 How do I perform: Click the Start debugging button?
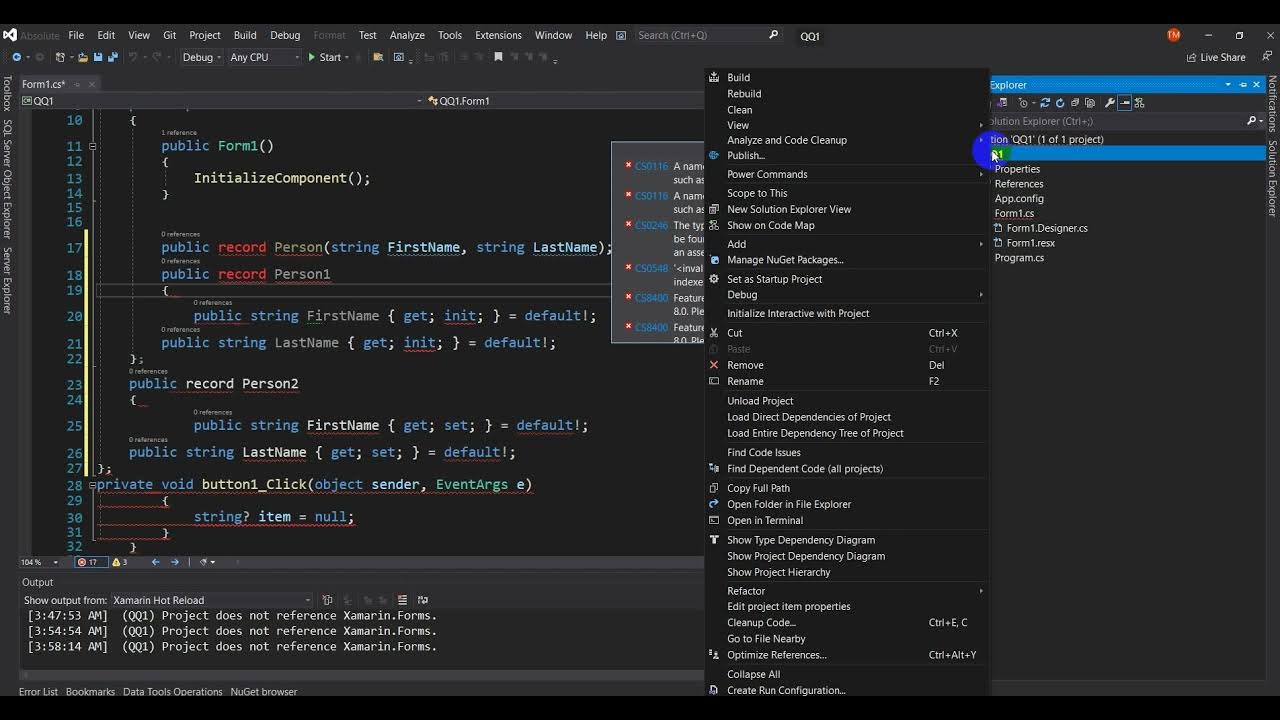[324, 57]
